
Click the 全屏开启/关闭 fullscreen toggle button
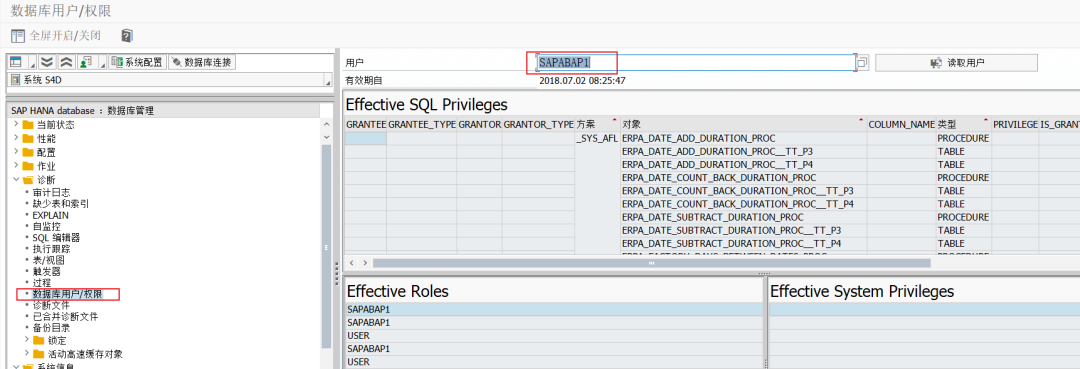tap(56, 35)
